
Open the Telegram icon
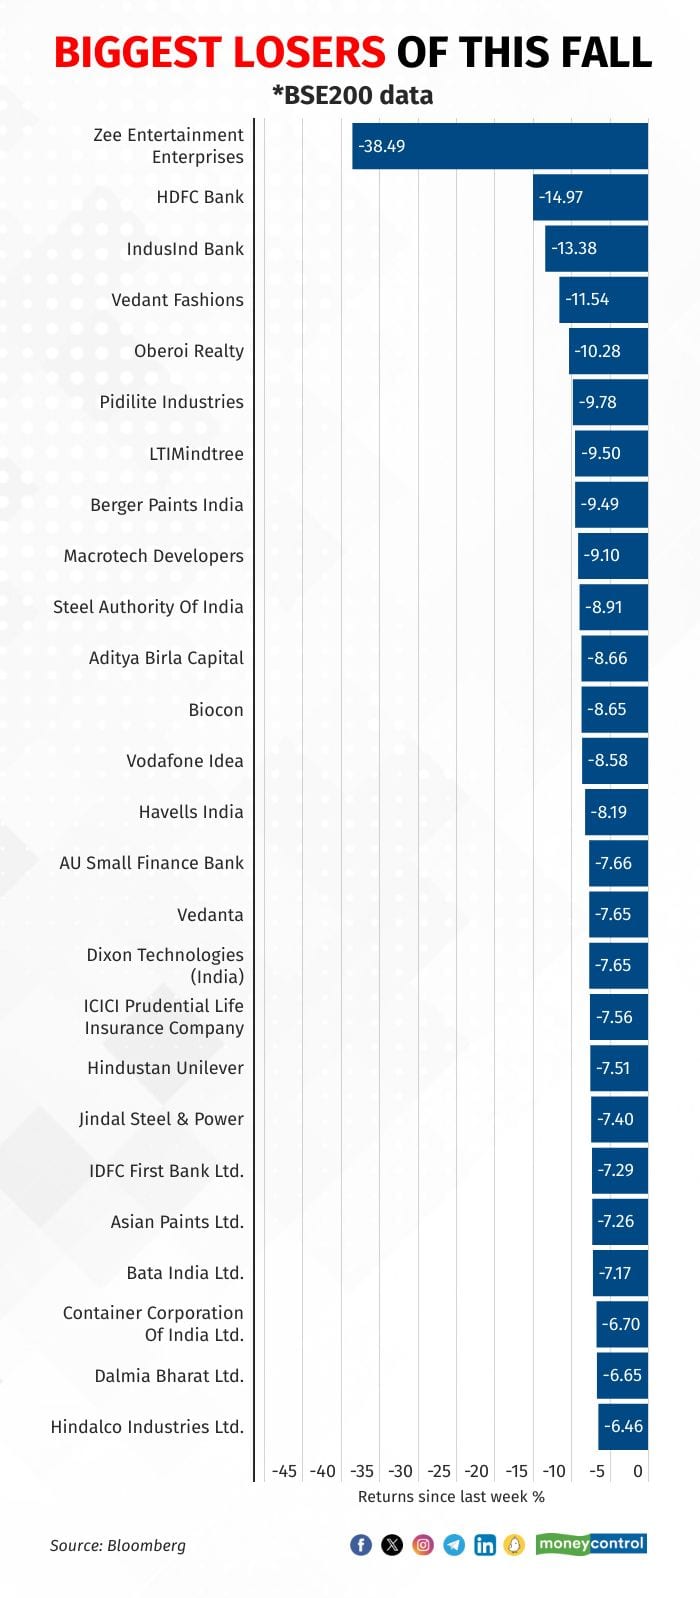(454, 1545)
